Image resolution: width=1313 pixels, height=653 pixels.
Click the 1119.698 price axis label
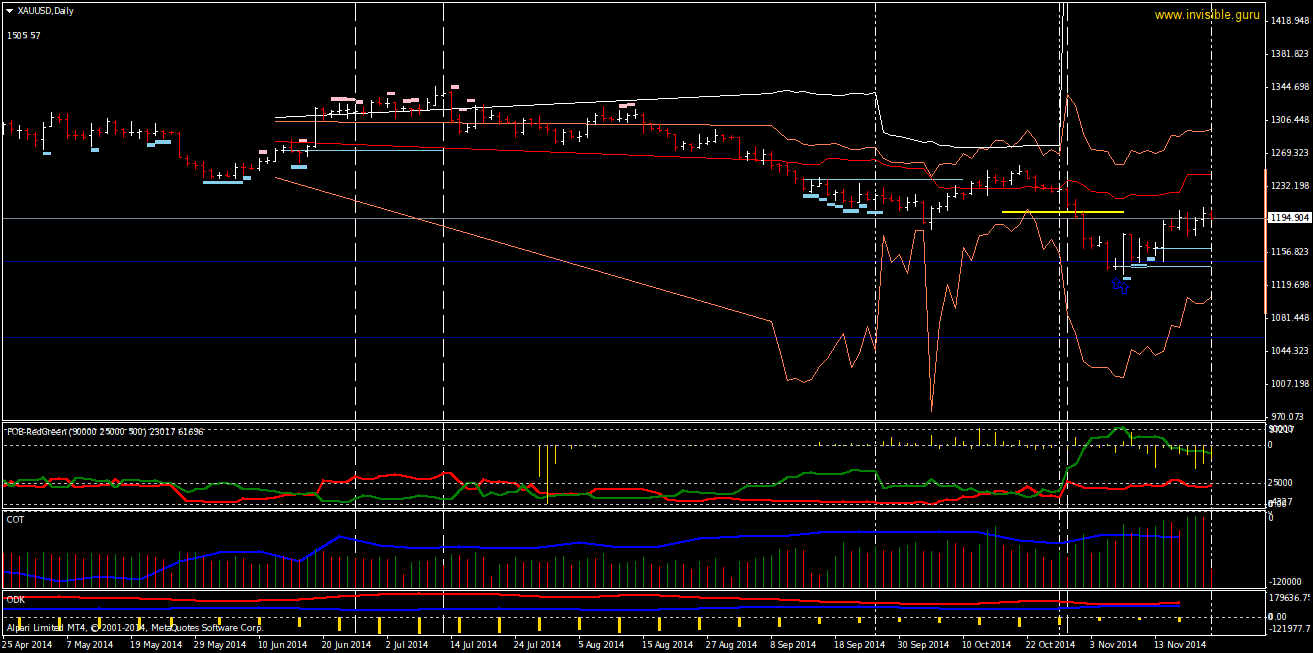coord(1290,285)
